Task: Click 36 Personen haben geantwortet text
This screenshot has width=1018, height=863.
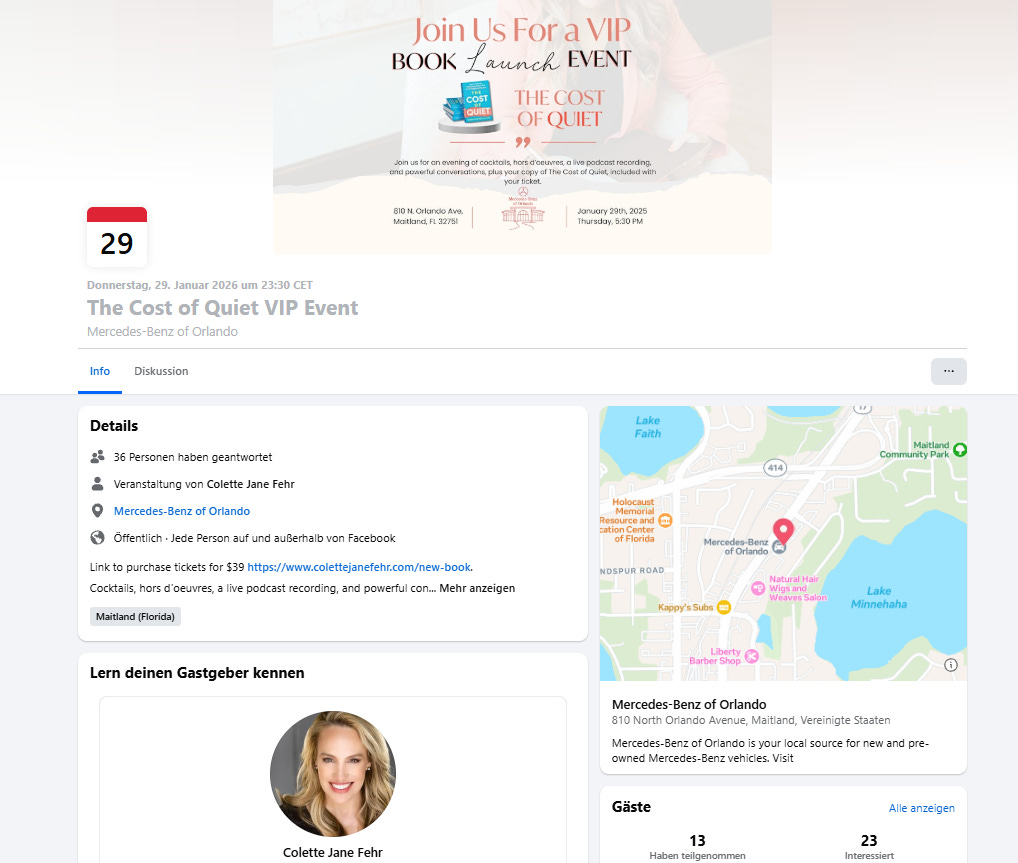Action: (x=193, y=457)
